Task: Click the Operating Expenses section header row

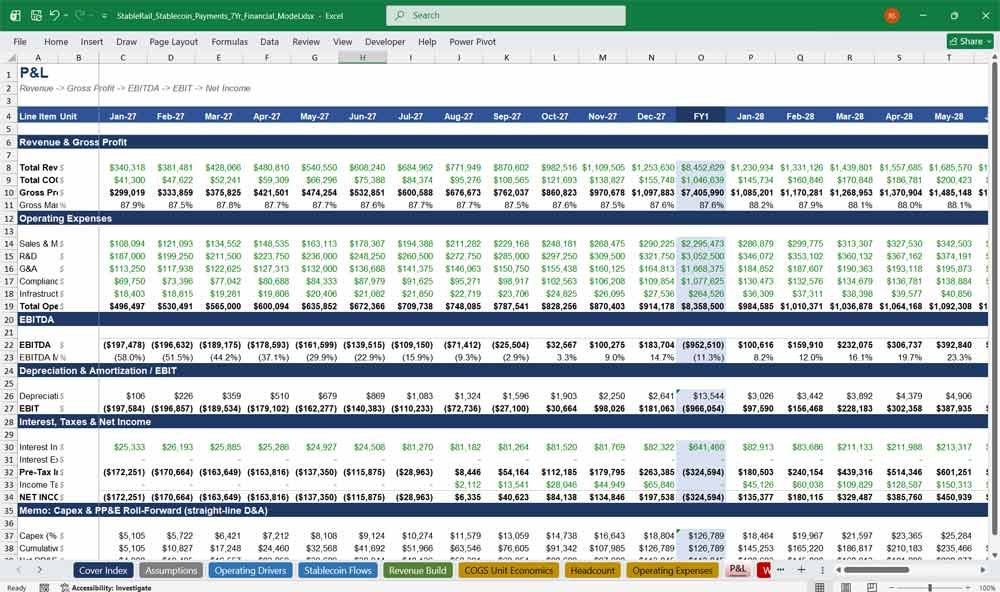Action: tap(503, 218)
